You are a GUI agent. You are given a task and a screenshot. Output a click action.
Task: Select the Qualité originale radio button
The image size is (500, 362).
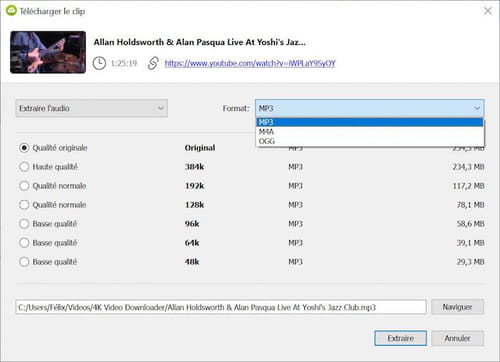tap(24, 148)
